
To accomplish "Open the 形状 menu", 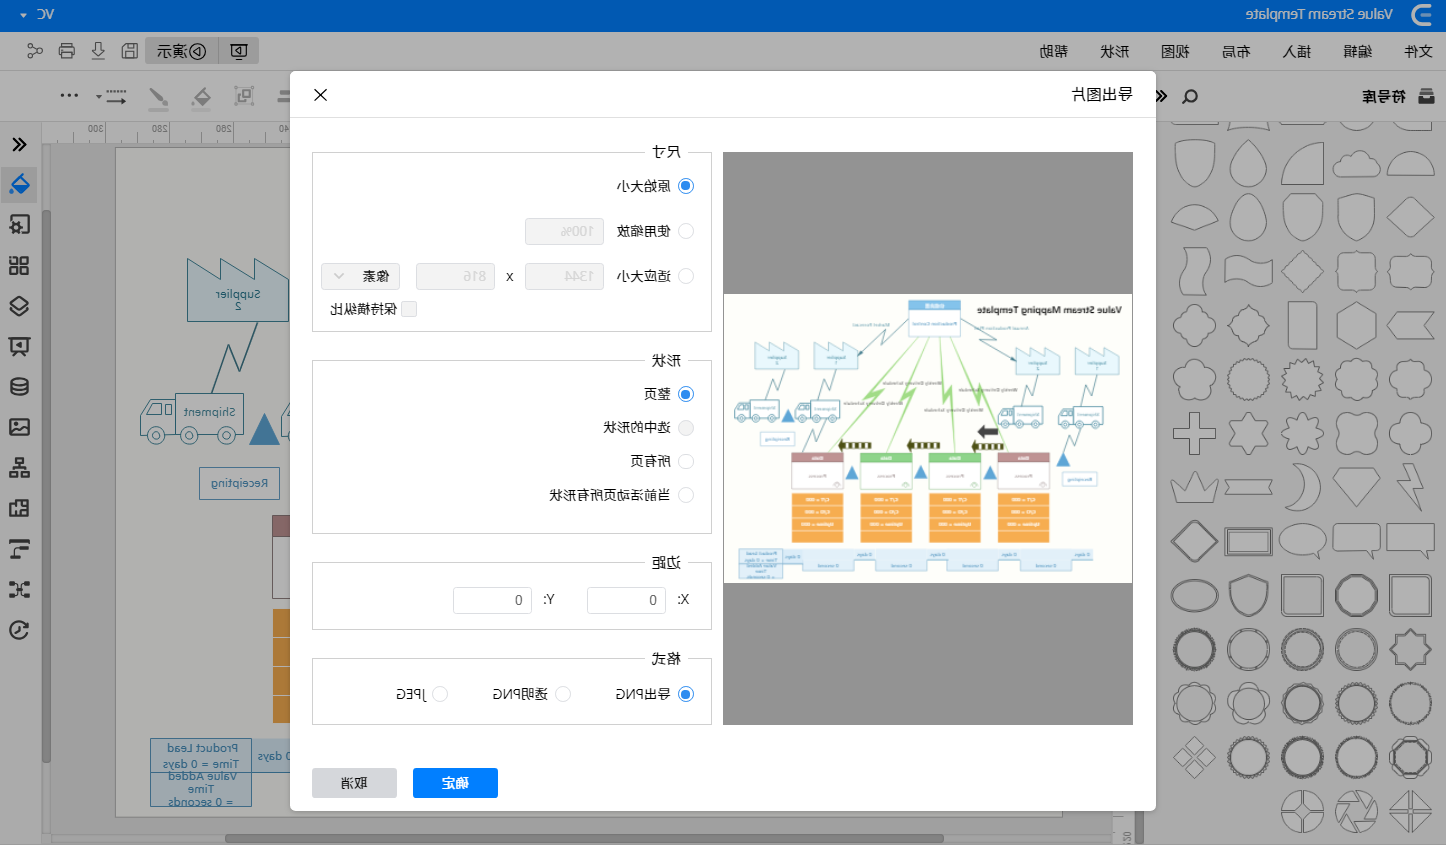I will click(1115, 51).
